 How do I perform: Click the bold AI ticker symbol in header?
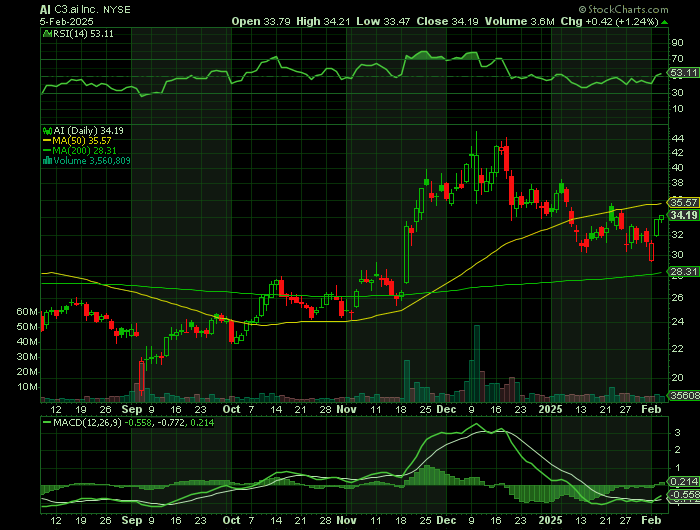tap(45, 10)
